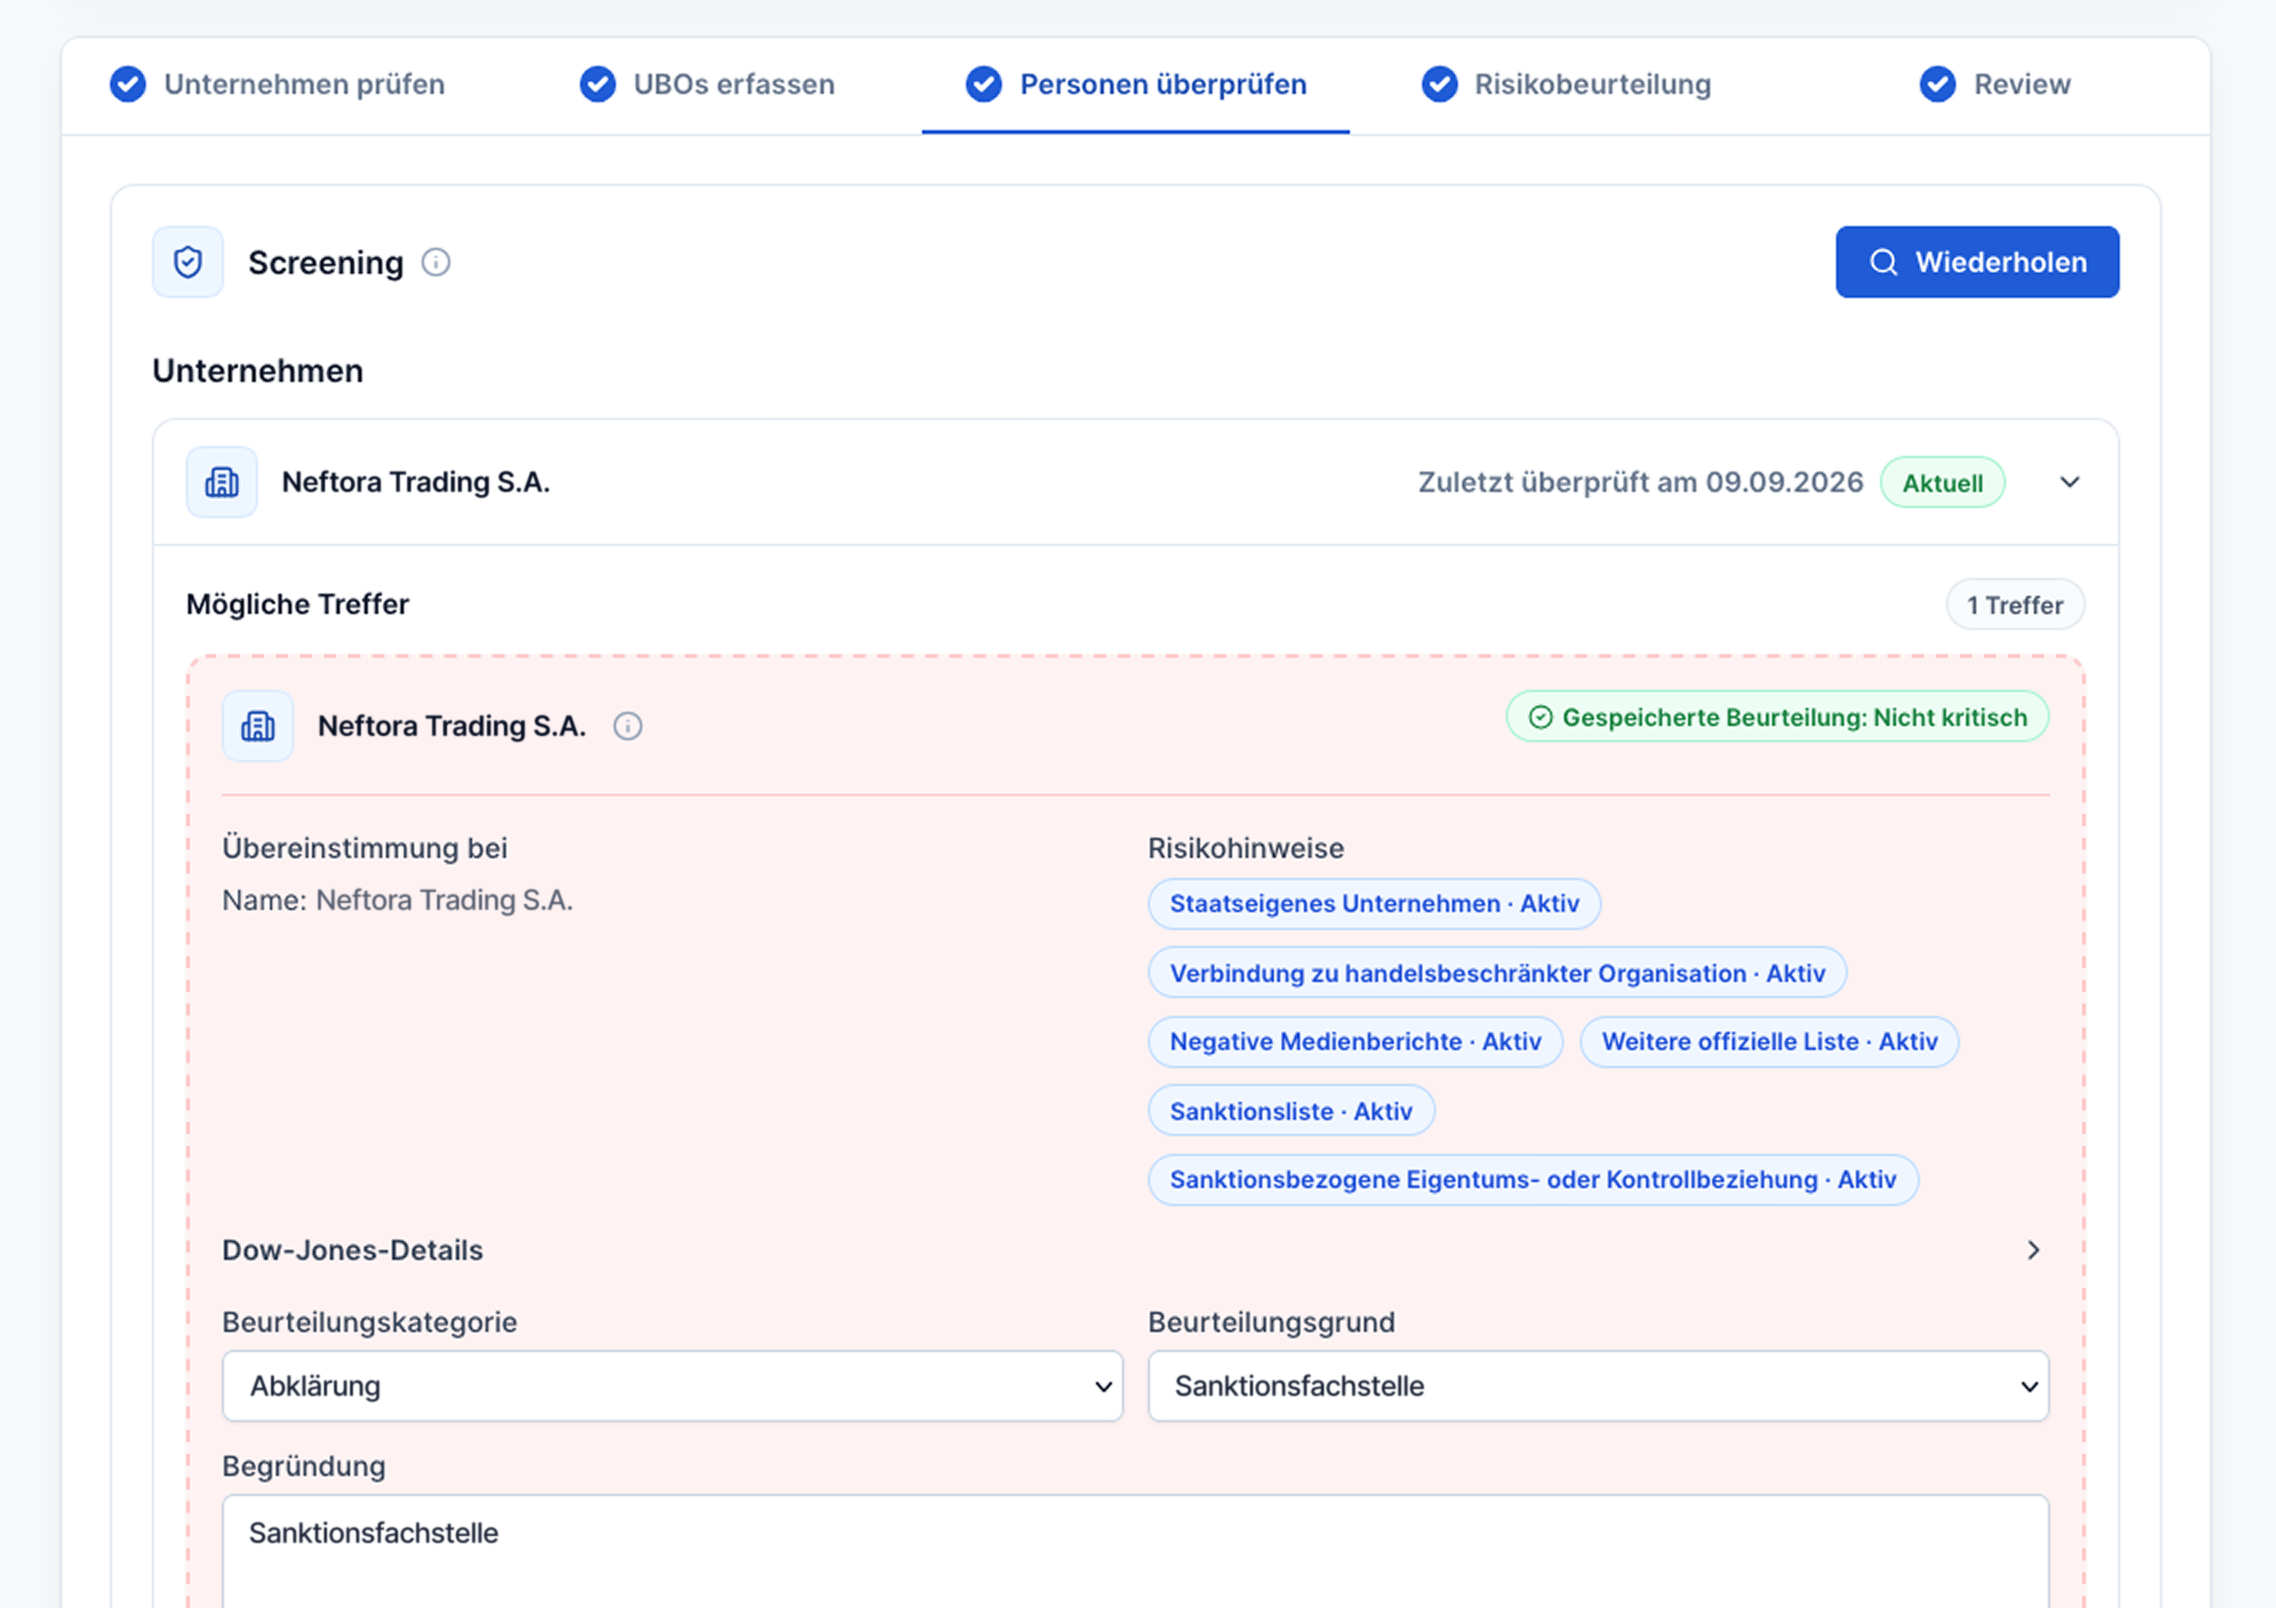Click the Negative Medienberichte · Aktiv tag

[x=1355, y=1042]
